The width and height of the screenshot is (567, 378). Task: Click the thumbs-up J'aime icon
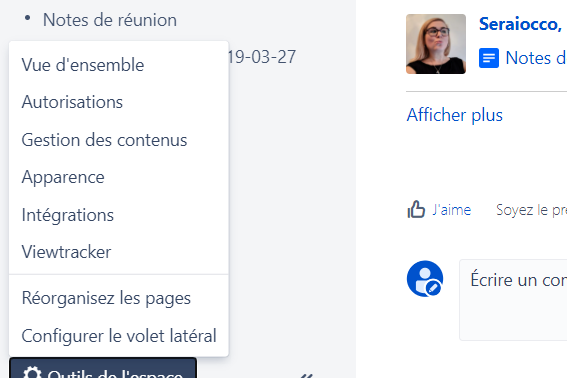coord(416,209)
